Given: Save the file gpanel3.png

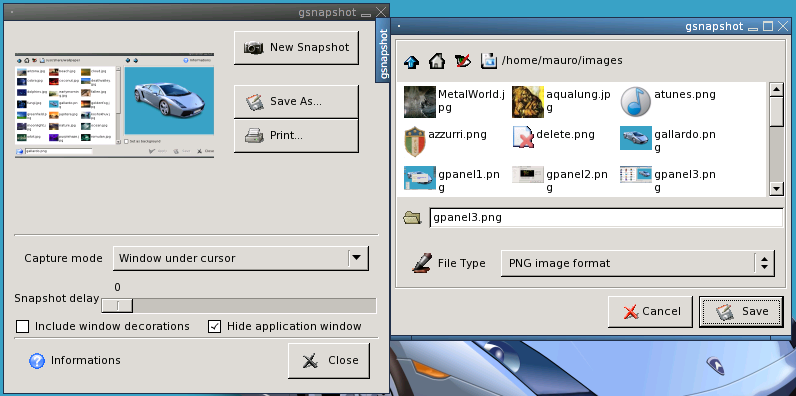Looking at the screenshot, I should pos(741,312).
